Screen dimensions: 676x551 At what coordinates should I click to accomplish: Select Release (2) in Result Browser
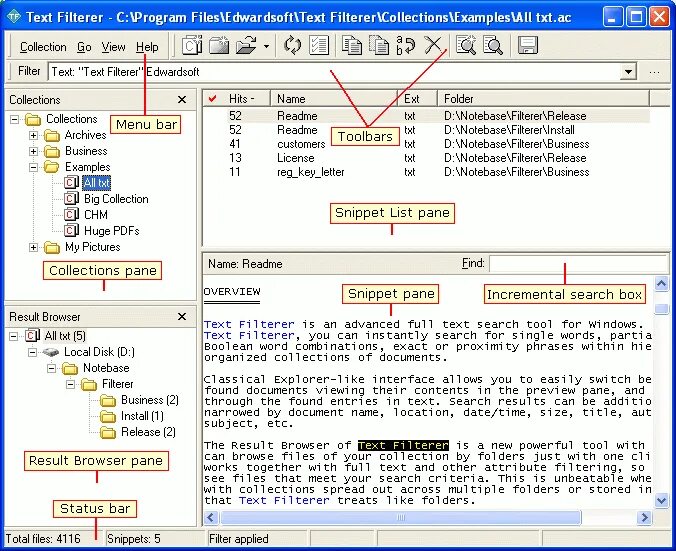[148, 432]
